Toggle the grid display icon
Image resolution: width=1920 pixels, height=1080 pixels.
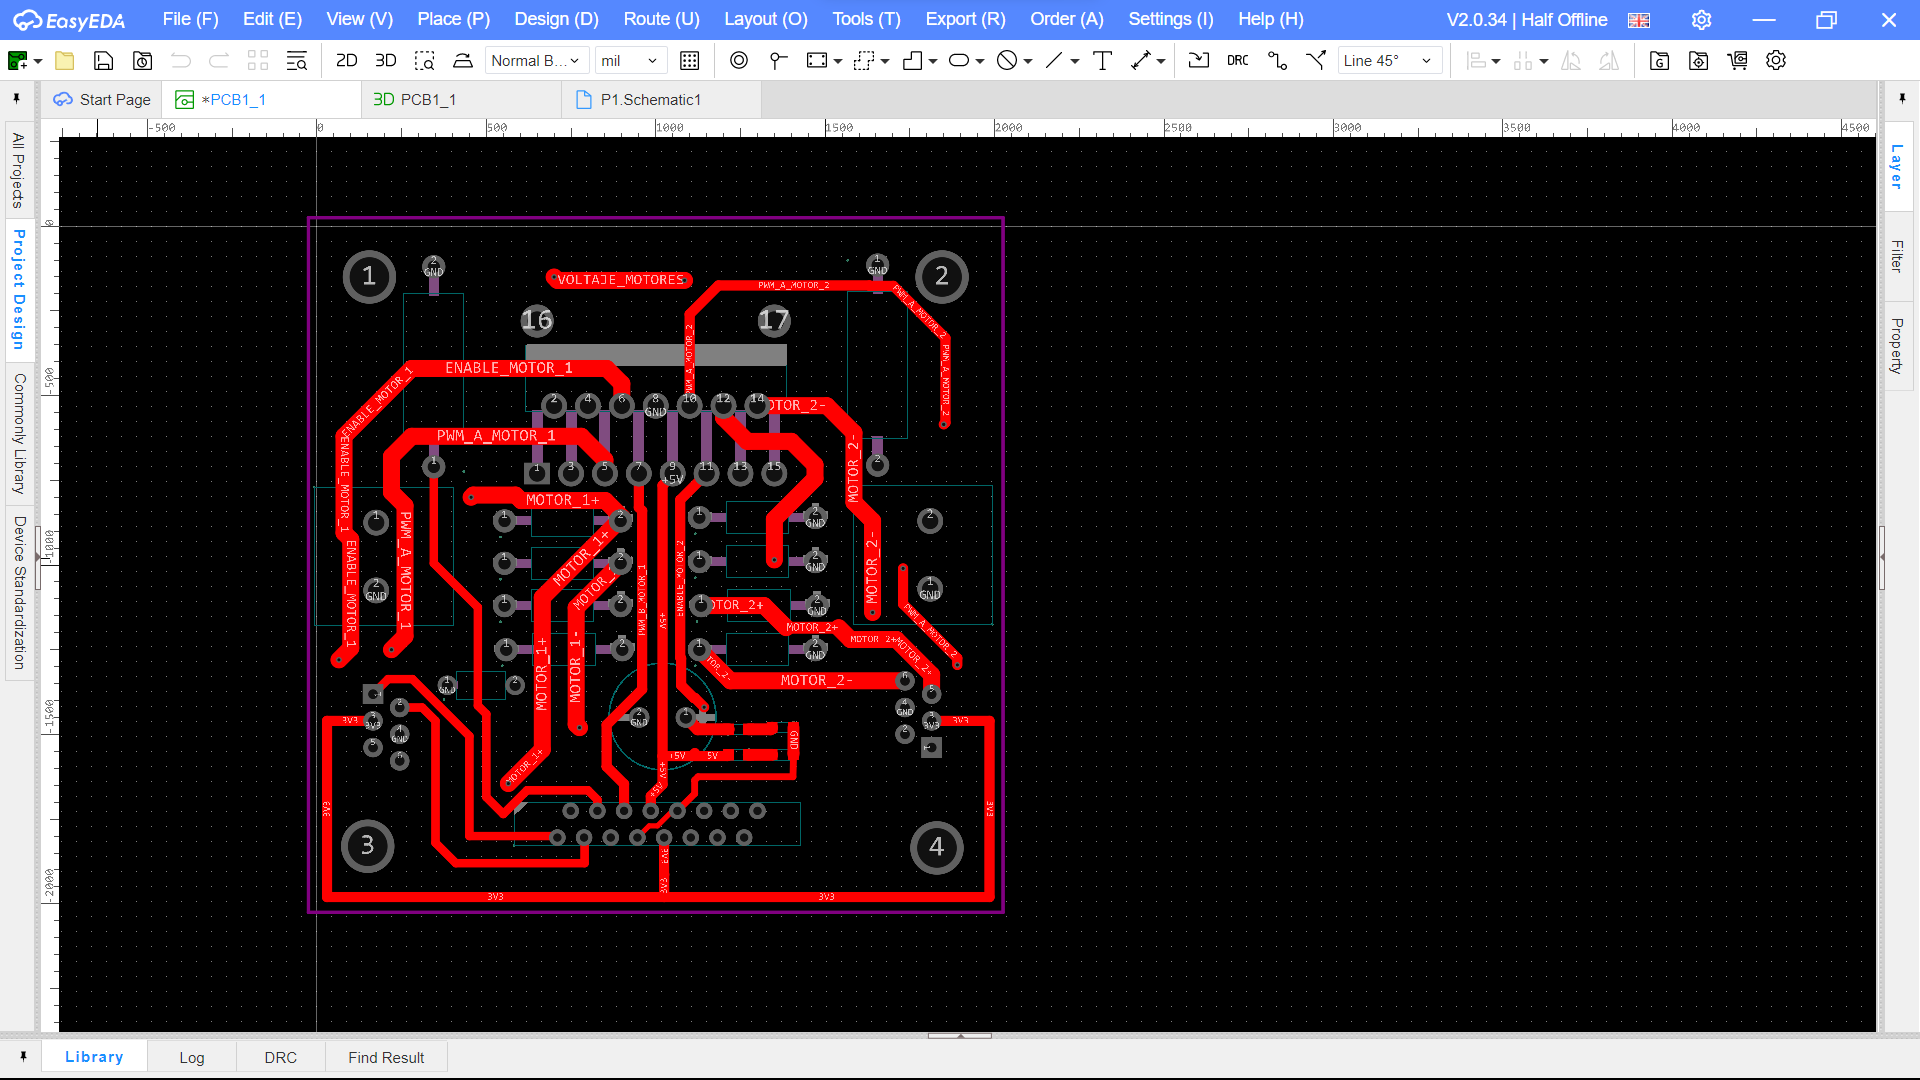tap(689, 61)
